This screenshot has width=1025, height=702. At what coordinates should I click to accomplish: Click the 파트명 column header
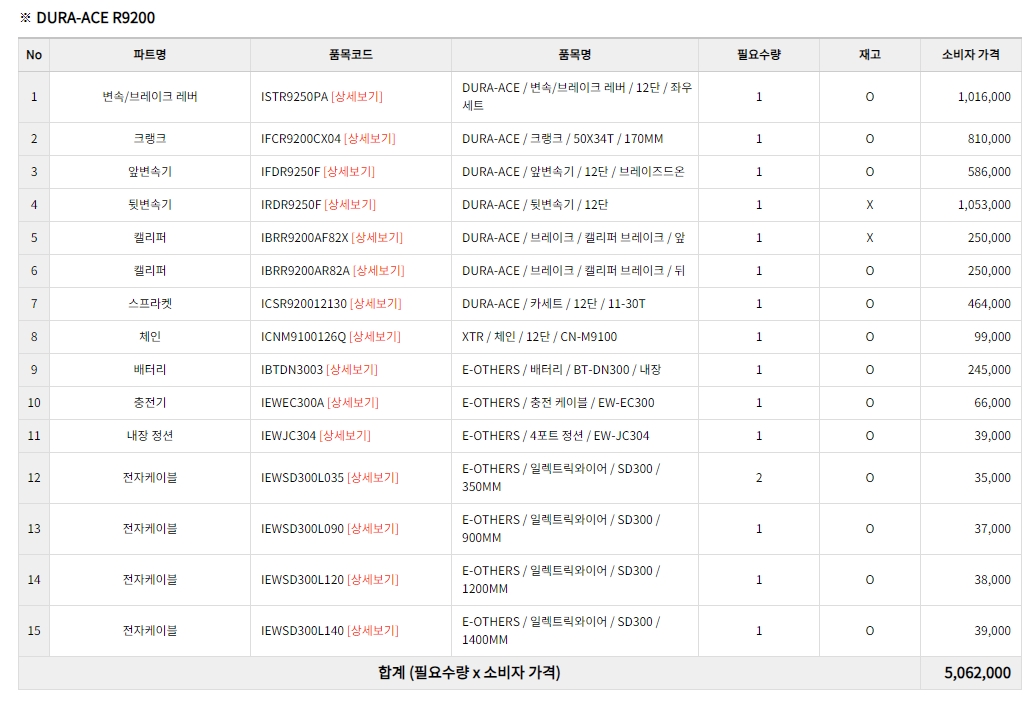point(150,55)
